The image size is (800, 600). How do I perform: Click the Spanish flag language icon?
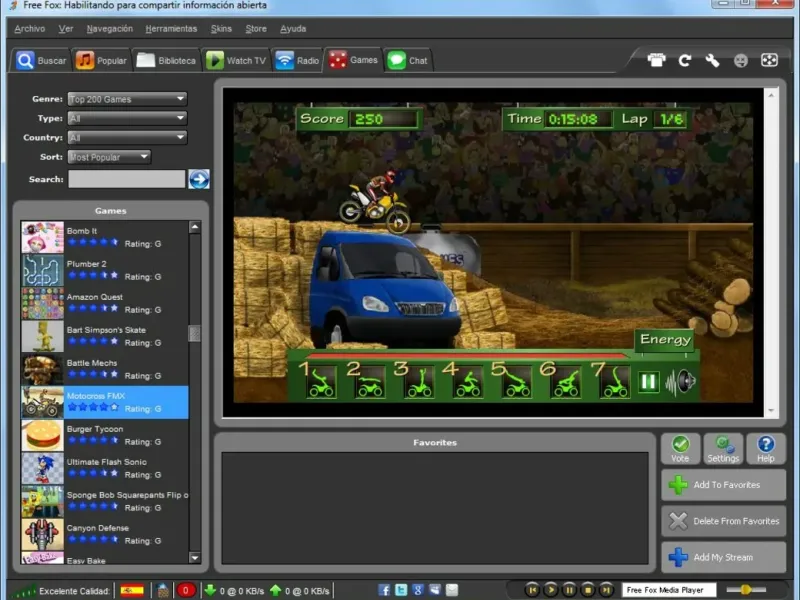132,590
